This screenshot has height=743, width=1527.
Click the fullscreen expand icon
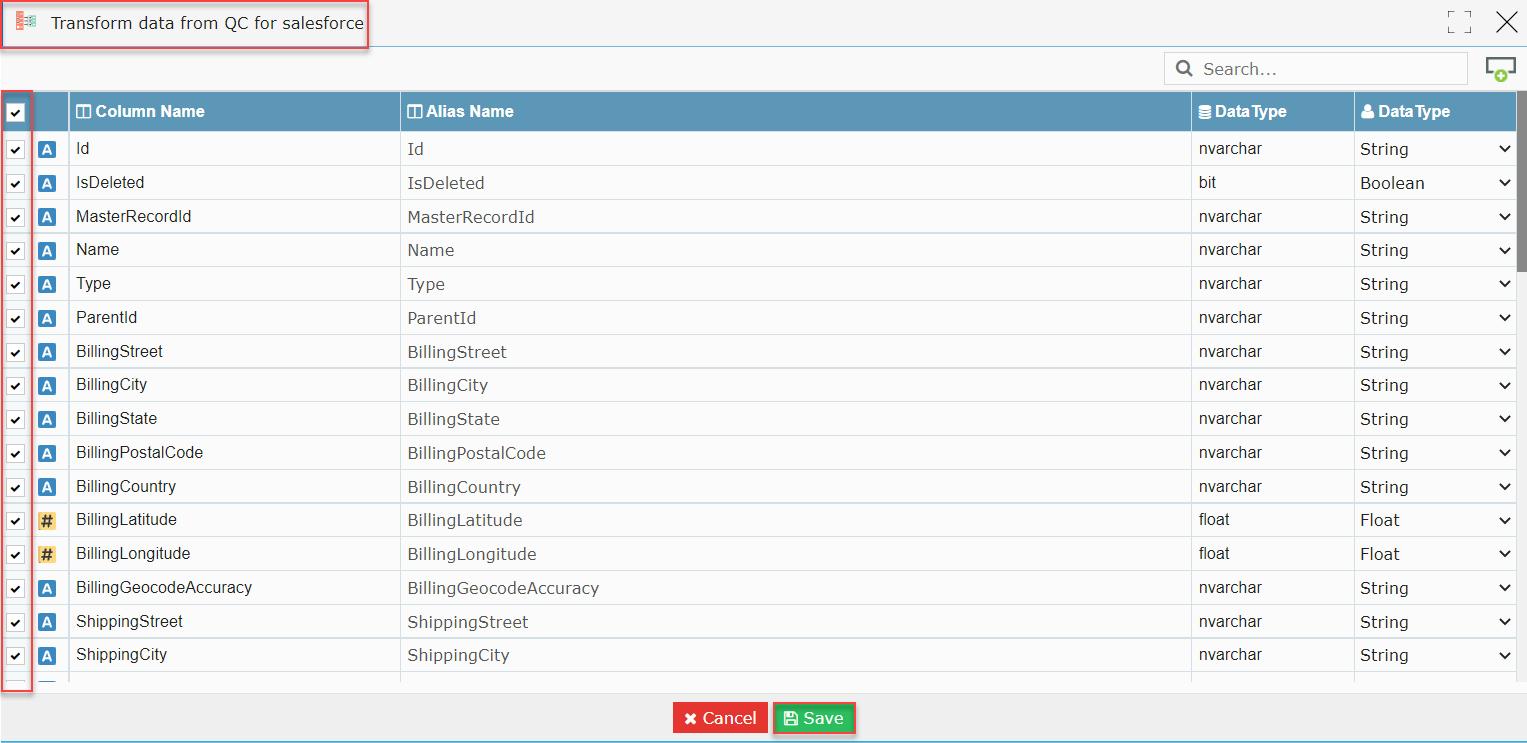[x=1460, y=23]
